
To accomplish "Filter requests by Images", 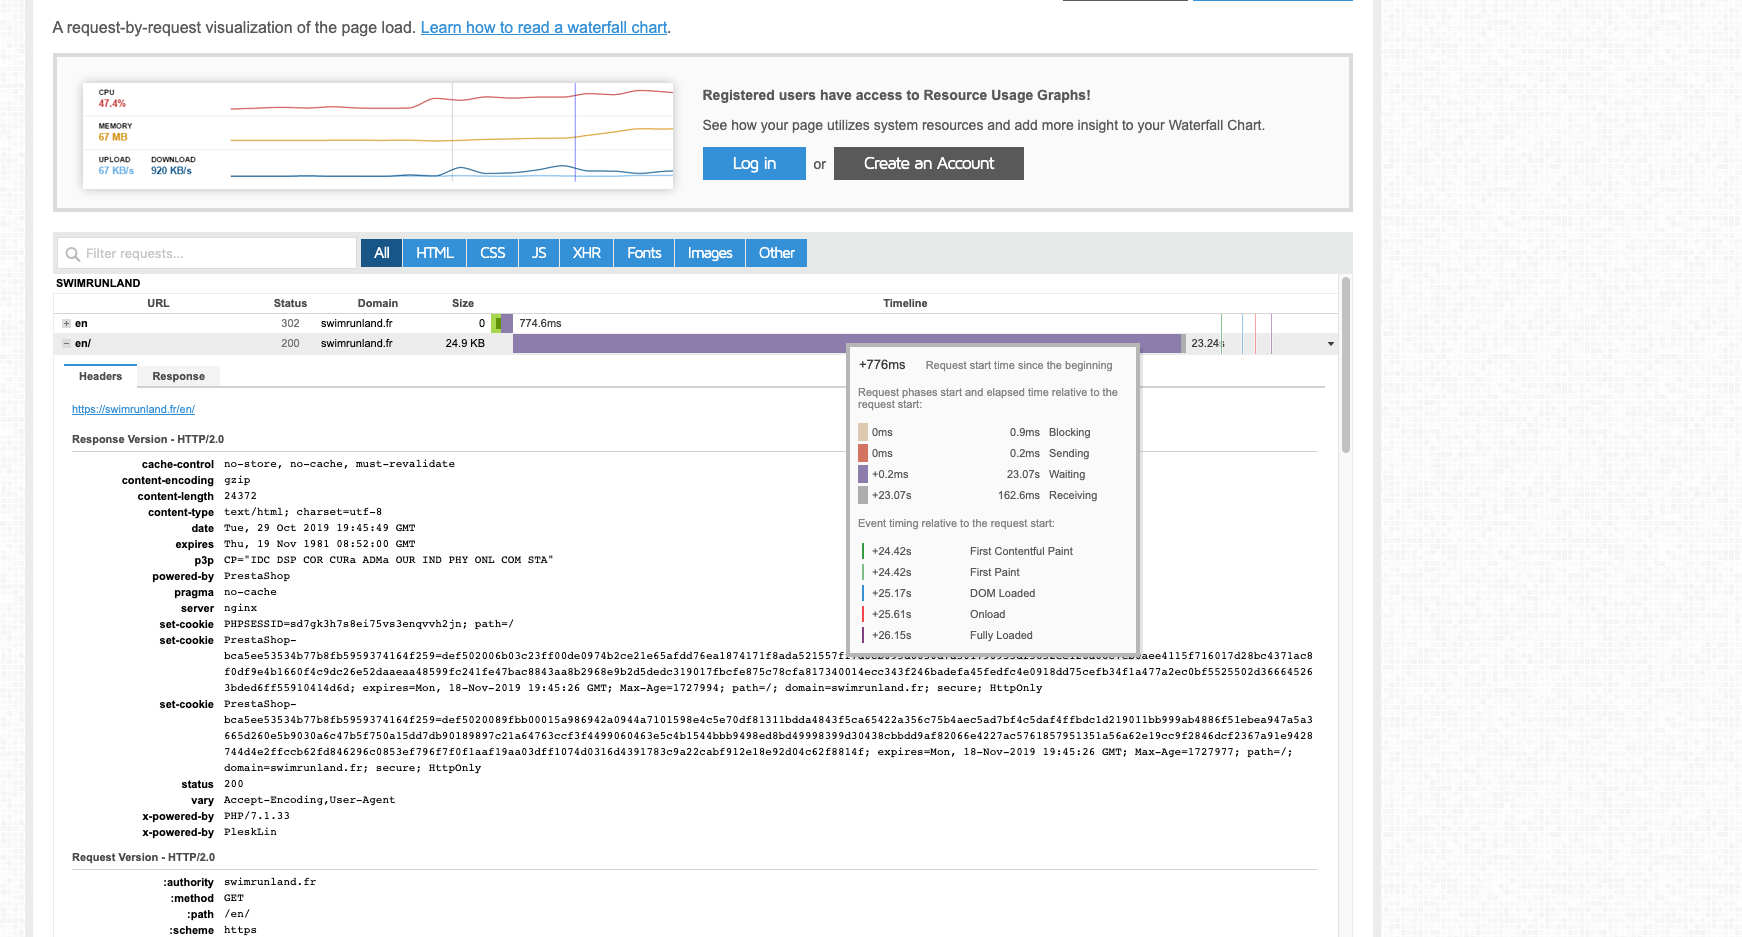I will (710, 253).
